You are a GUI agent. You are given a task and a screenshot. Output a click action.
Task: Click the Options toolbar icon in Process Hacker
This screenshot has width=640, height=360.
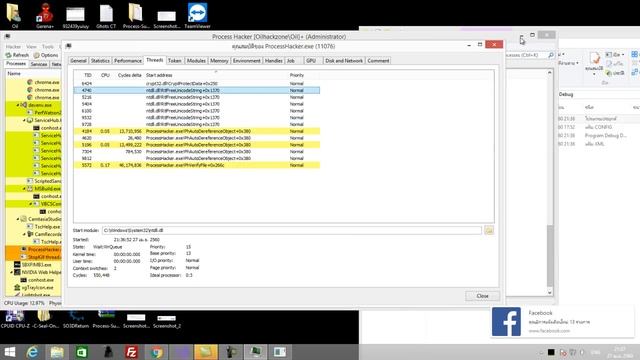(x=37, y=55)
